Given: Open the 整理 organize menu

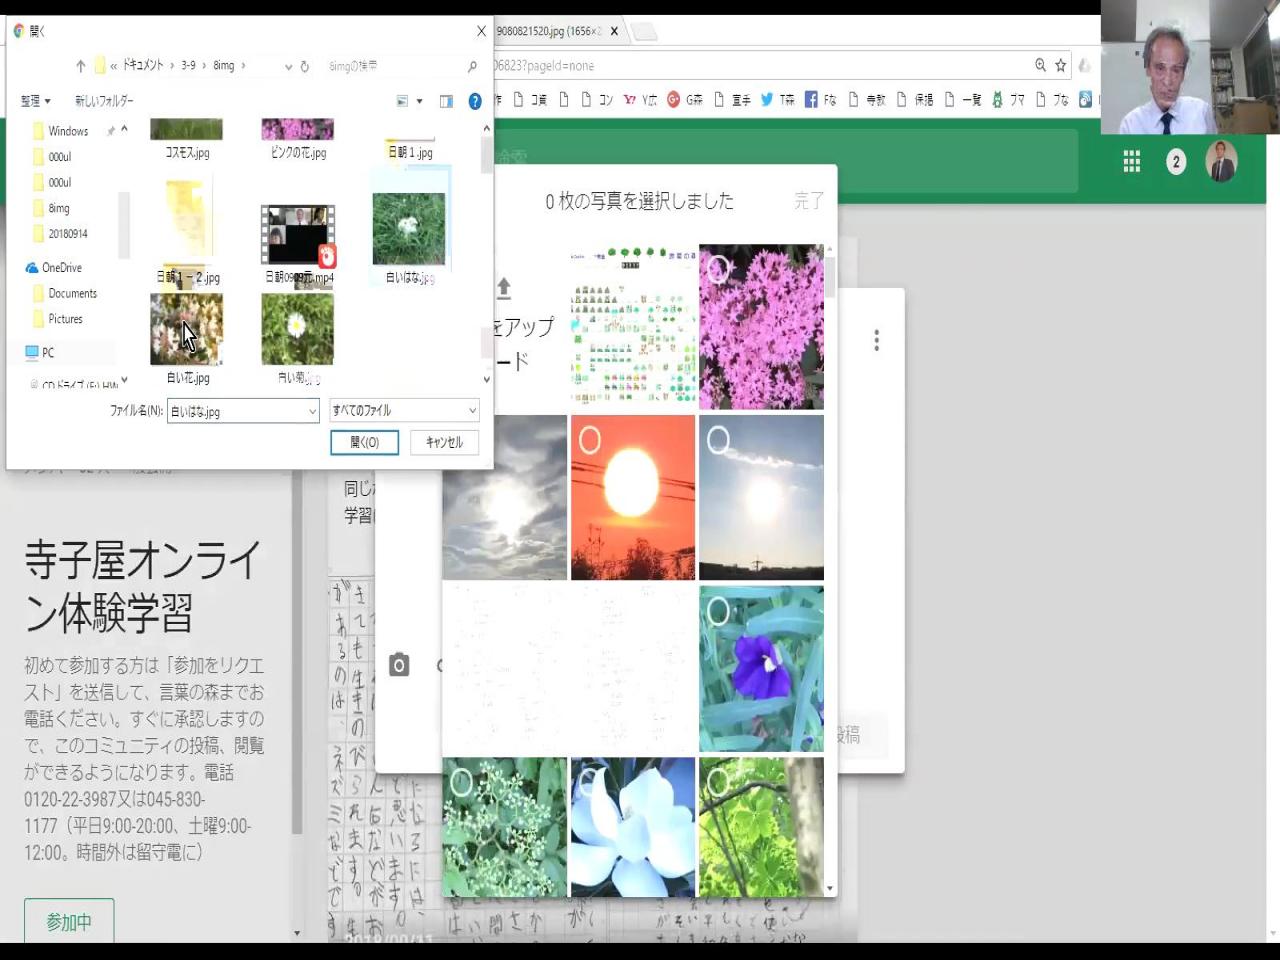Looking at the screenshot, I should pos(35,101).
